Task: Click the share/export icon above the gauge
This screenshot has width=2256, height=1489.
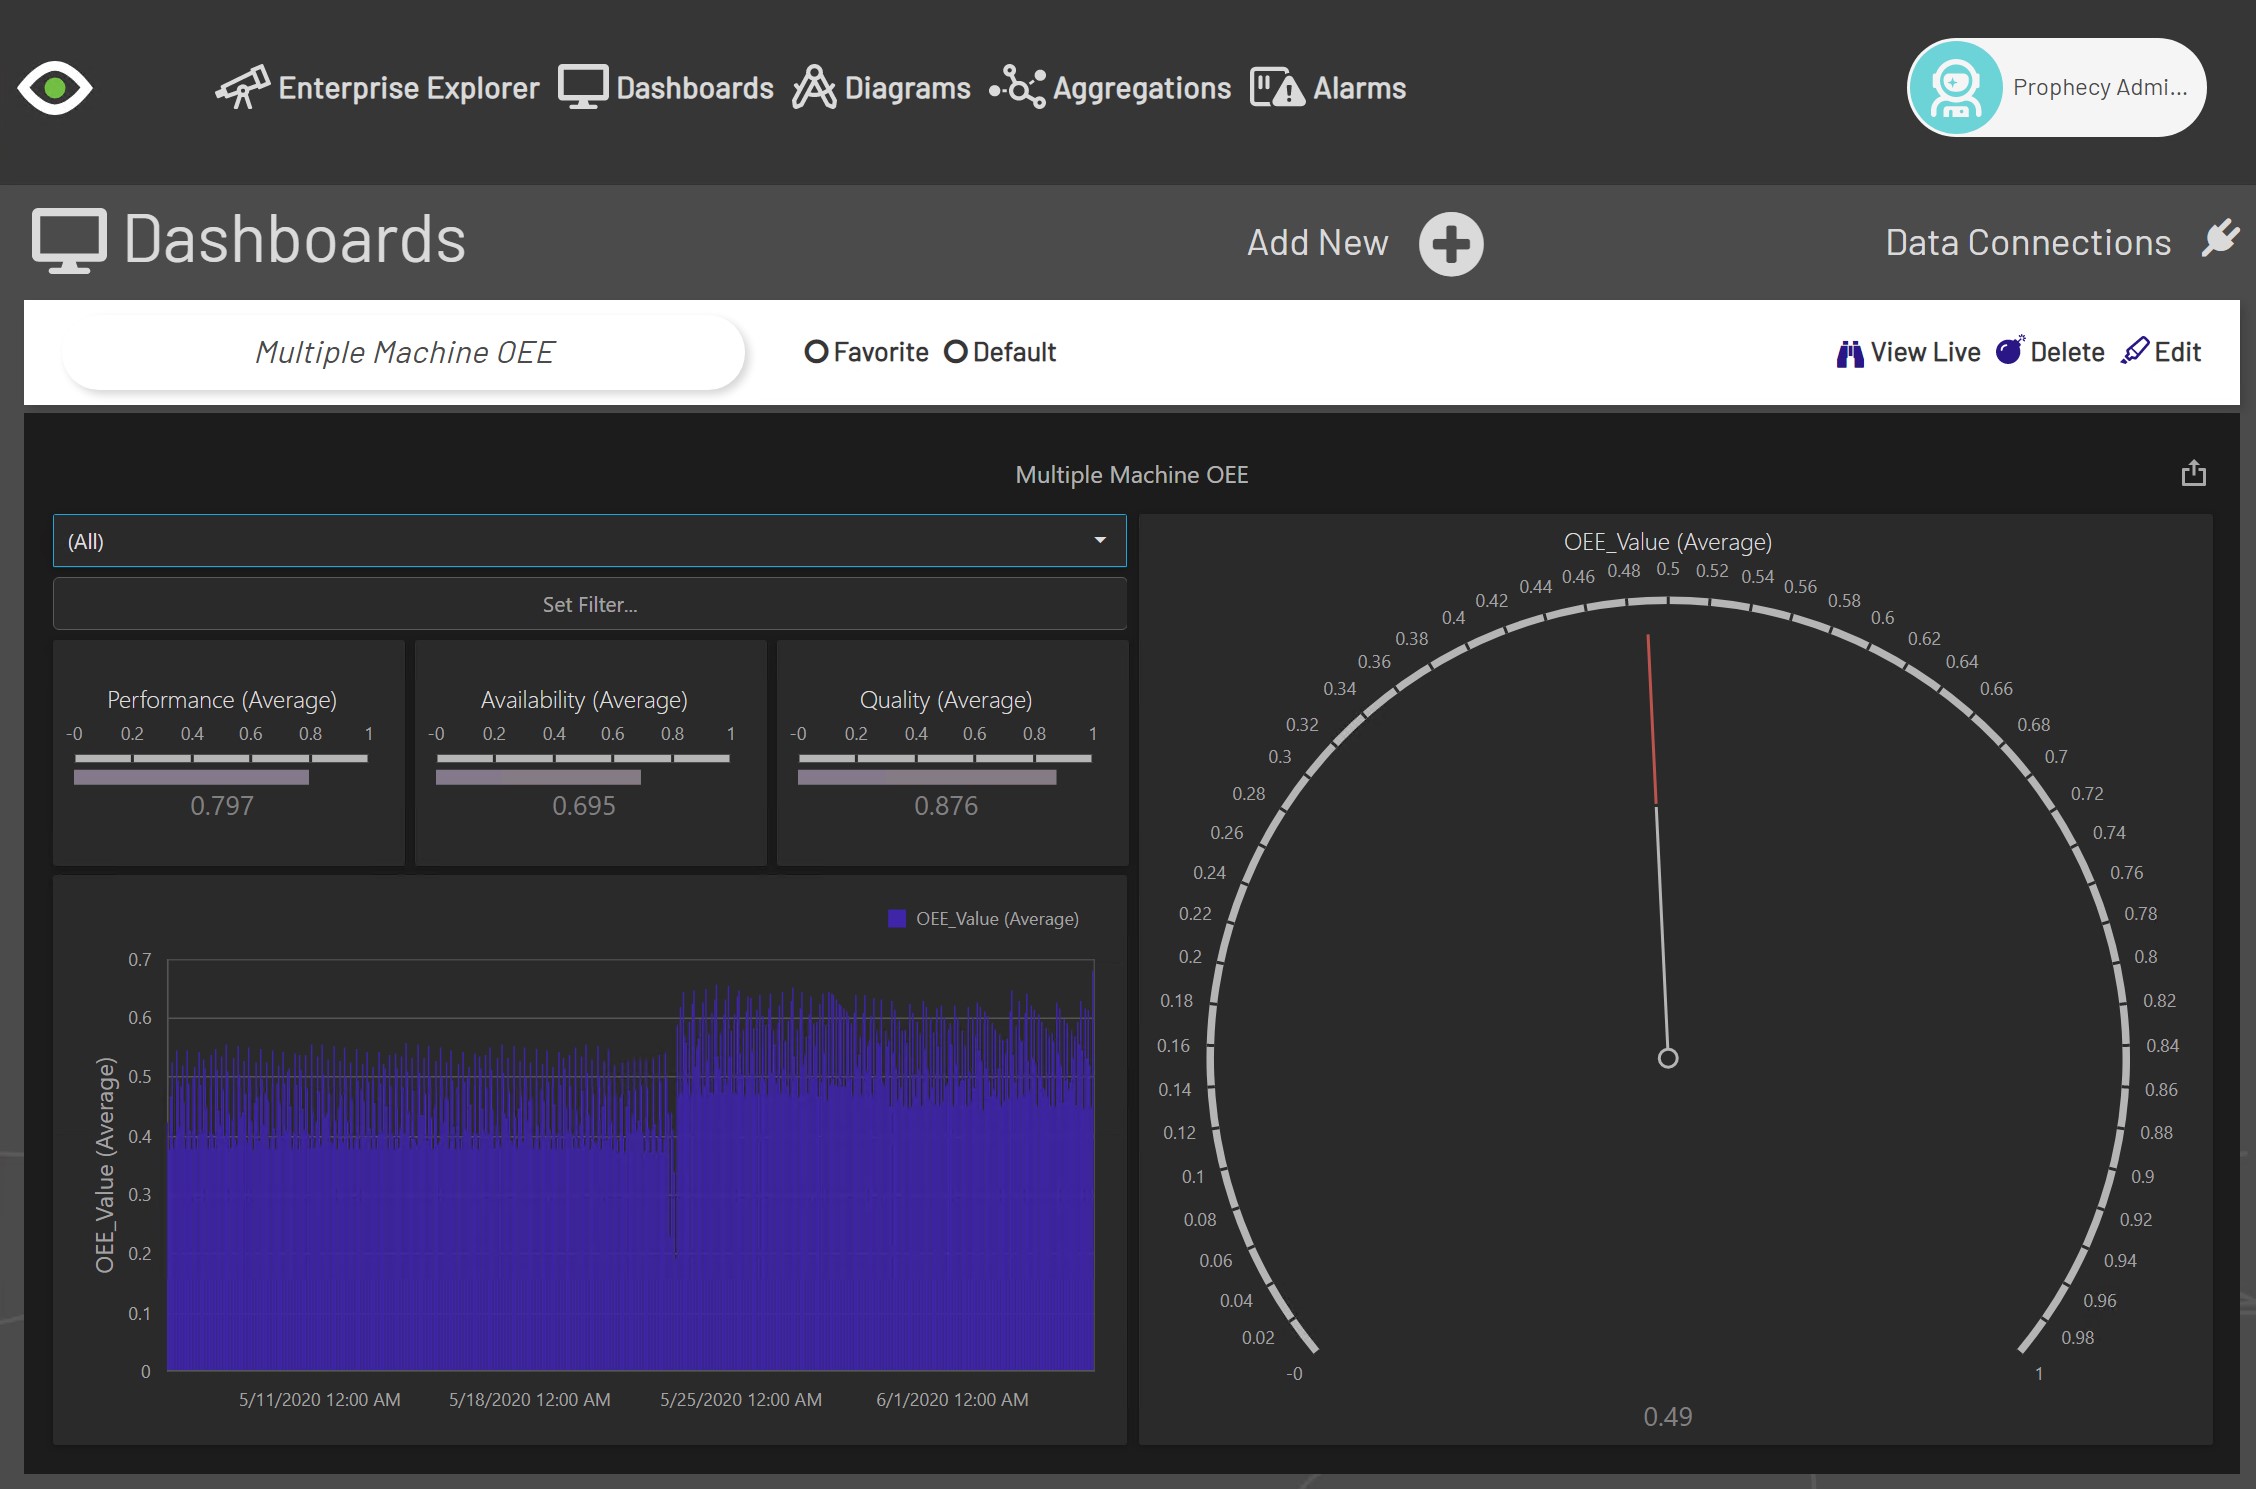Action: click(2193, 474)
